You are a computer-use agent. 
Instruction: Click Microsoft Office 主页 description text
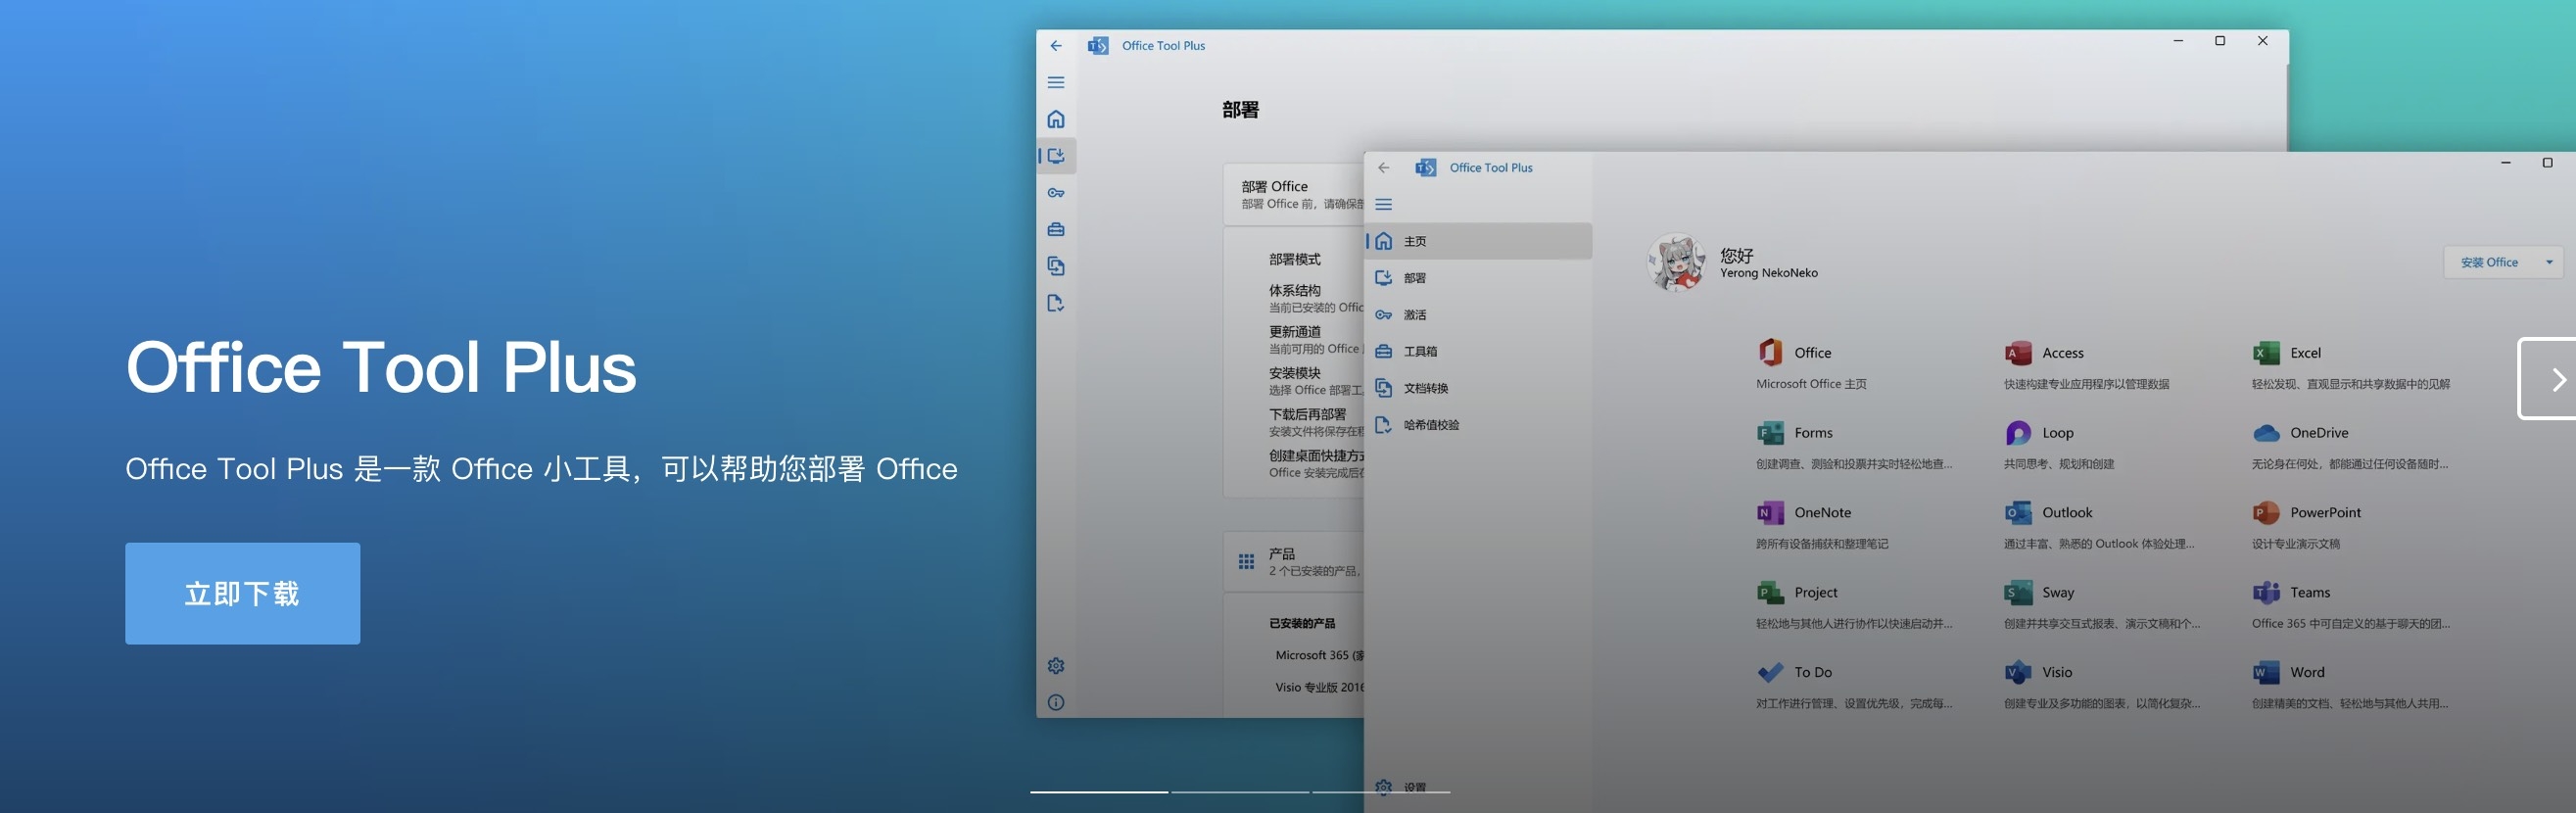click(1811, 384)
